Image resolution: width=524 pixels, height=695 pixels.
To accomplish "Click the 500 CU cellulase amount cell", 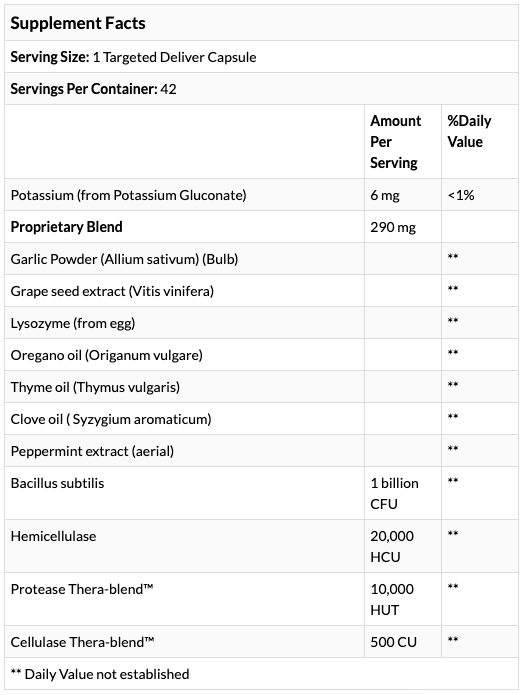I will tap(394, 642).
